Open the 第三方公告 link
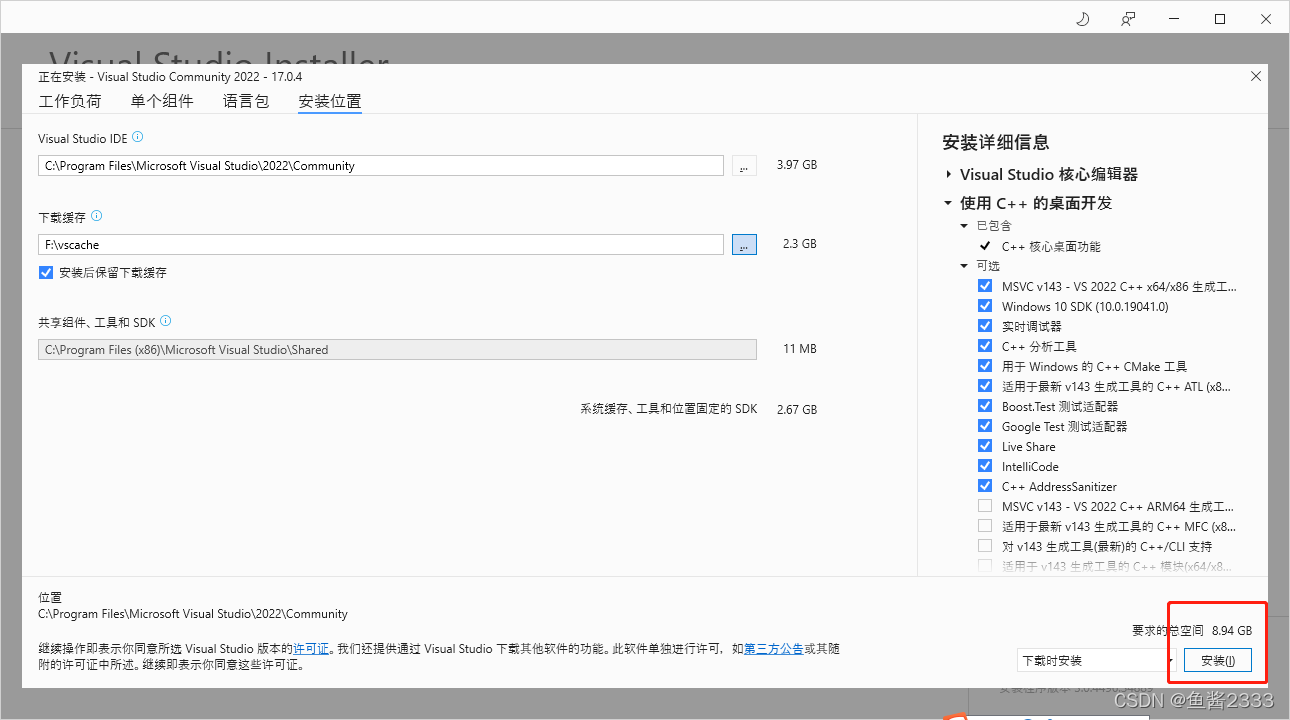Viewport: 1290px width, 720px height. click(x=773, y=649)
